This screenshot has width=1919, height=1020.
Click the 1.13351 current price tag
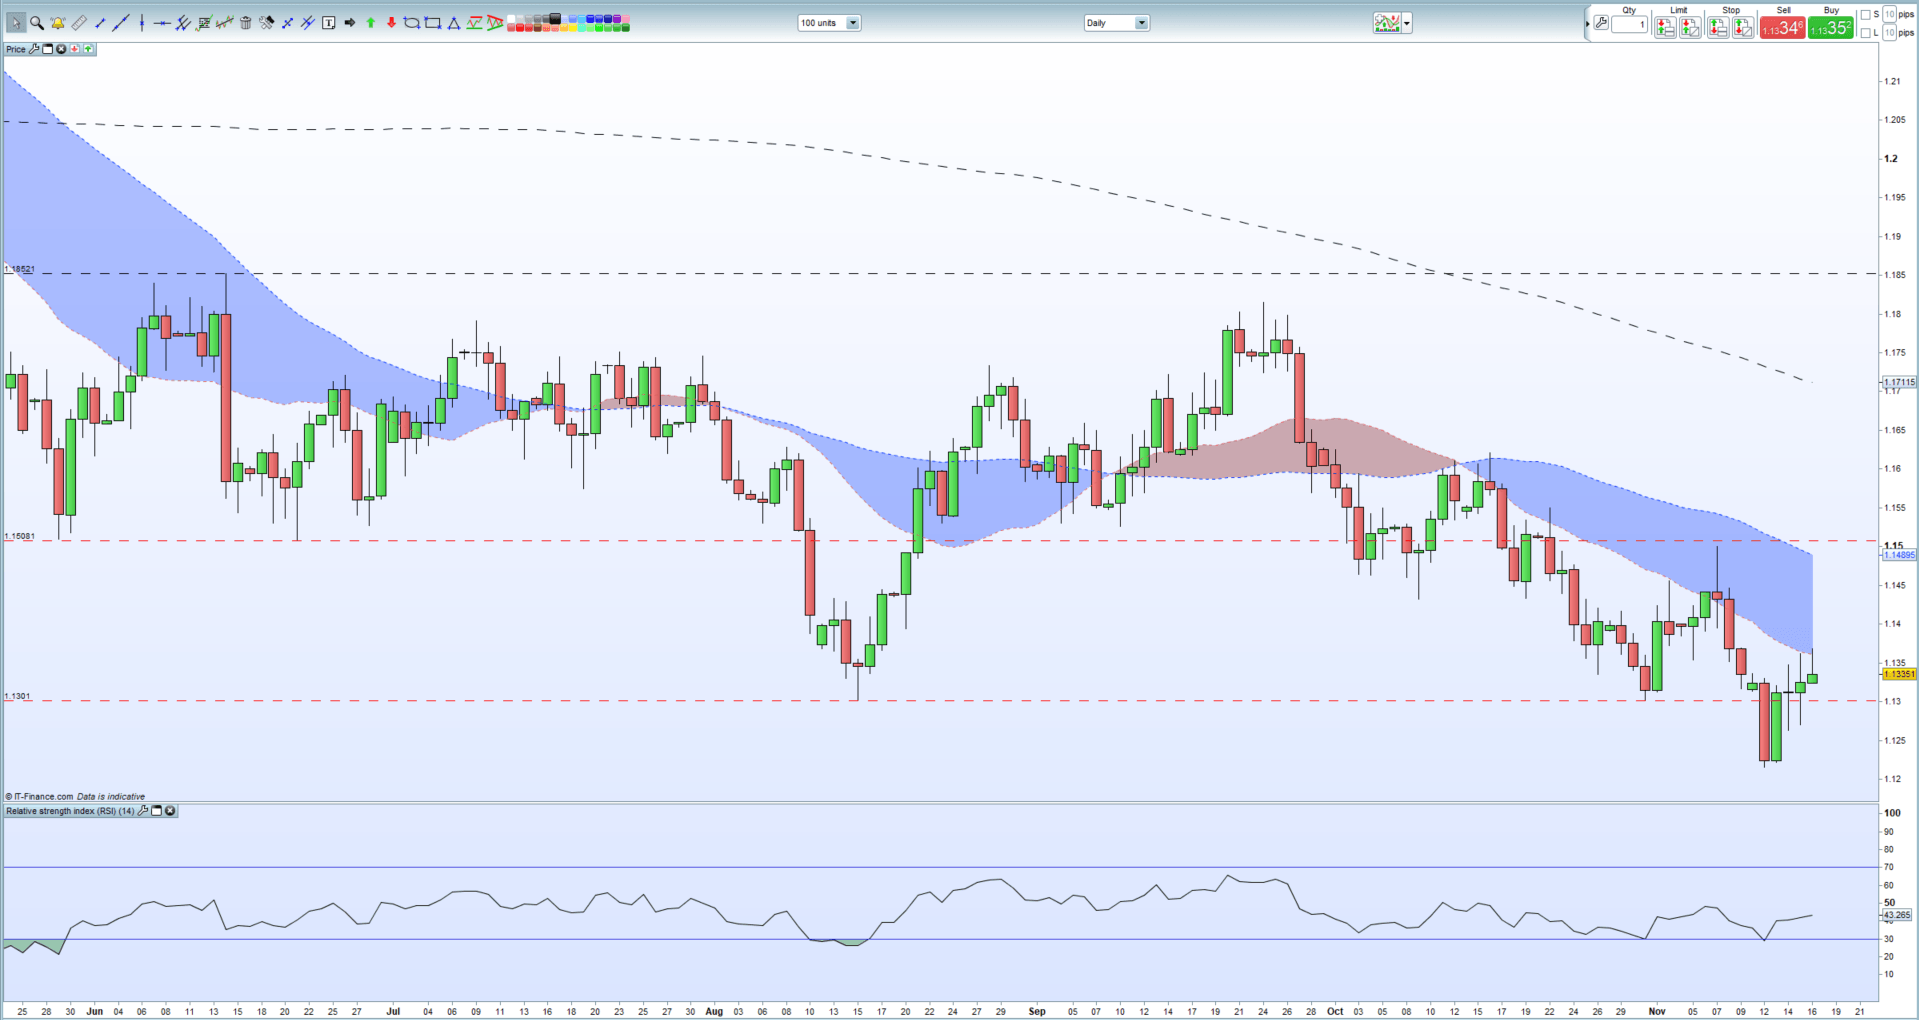pos(1899,674)
